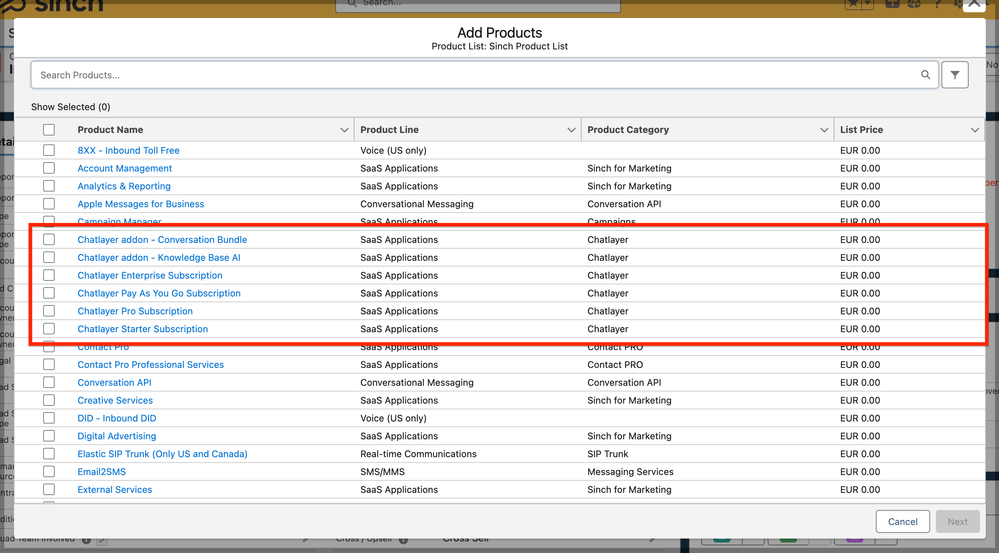Image resolution: width=999 pixels, height=553 pixels.
Task: Open Chatlayer addon - Knowledge Base AI link
Action: pos(159,257)
